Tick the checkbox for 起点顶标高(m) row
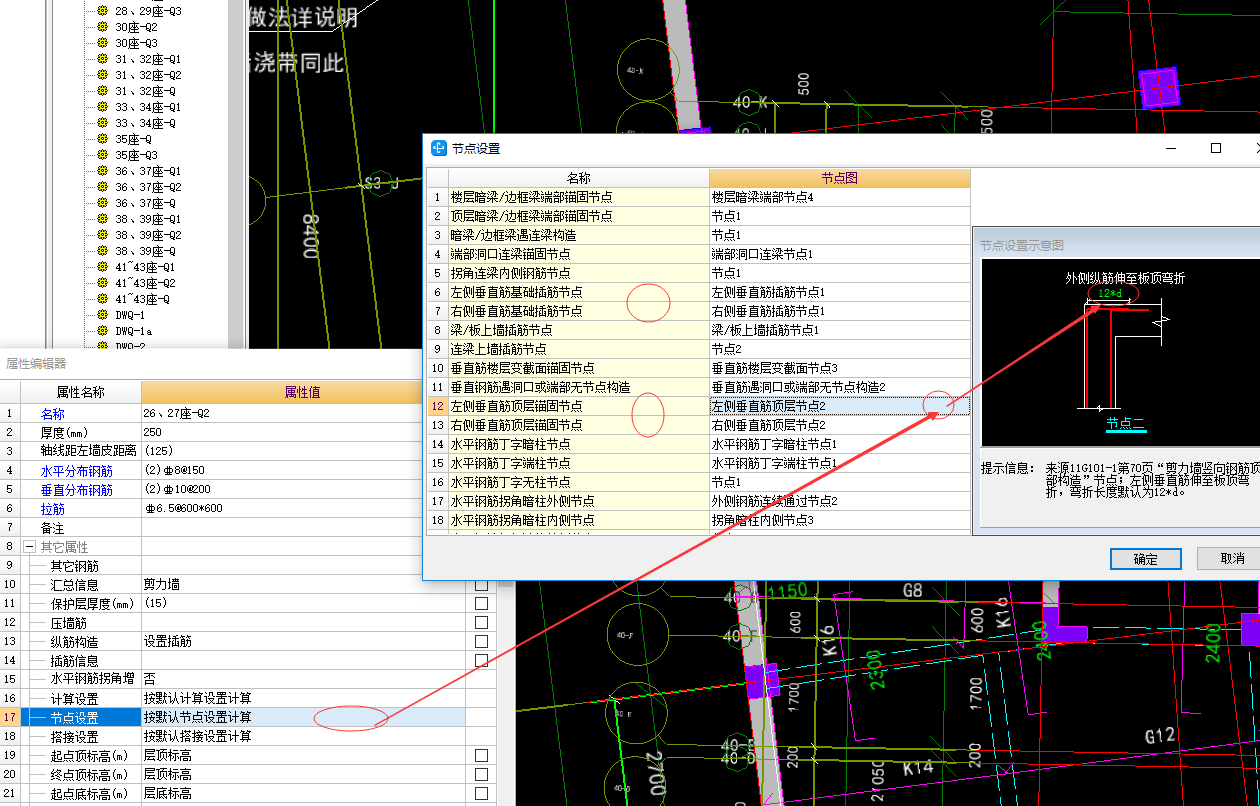Screen dimensions: 1260x806 (x=481, y=755)
